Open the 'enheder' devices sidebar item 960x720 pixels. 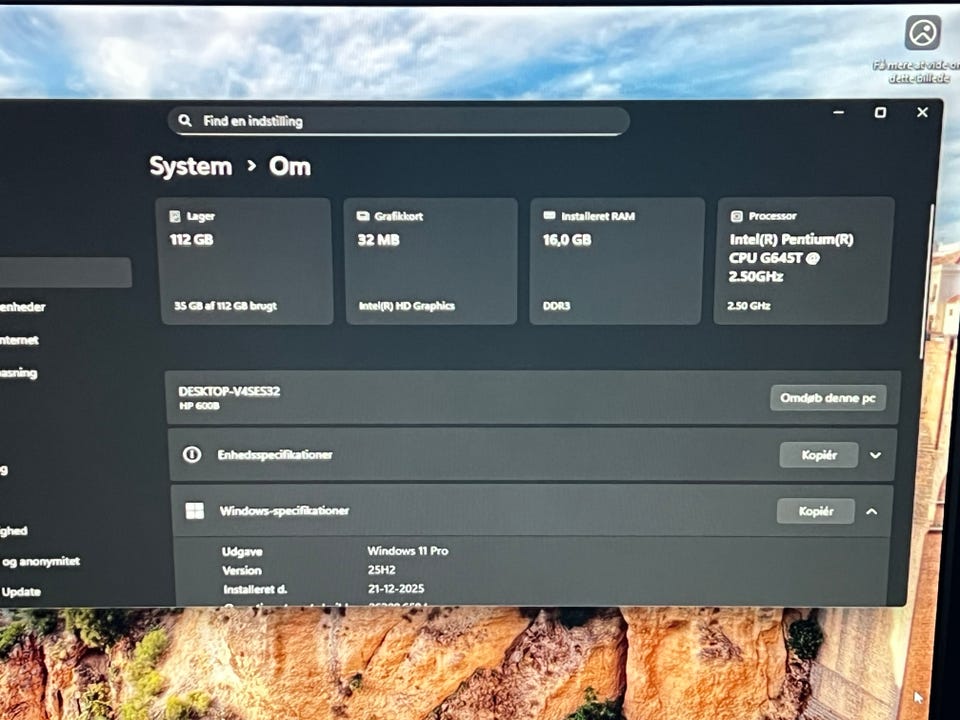click(x=23, y=307)
